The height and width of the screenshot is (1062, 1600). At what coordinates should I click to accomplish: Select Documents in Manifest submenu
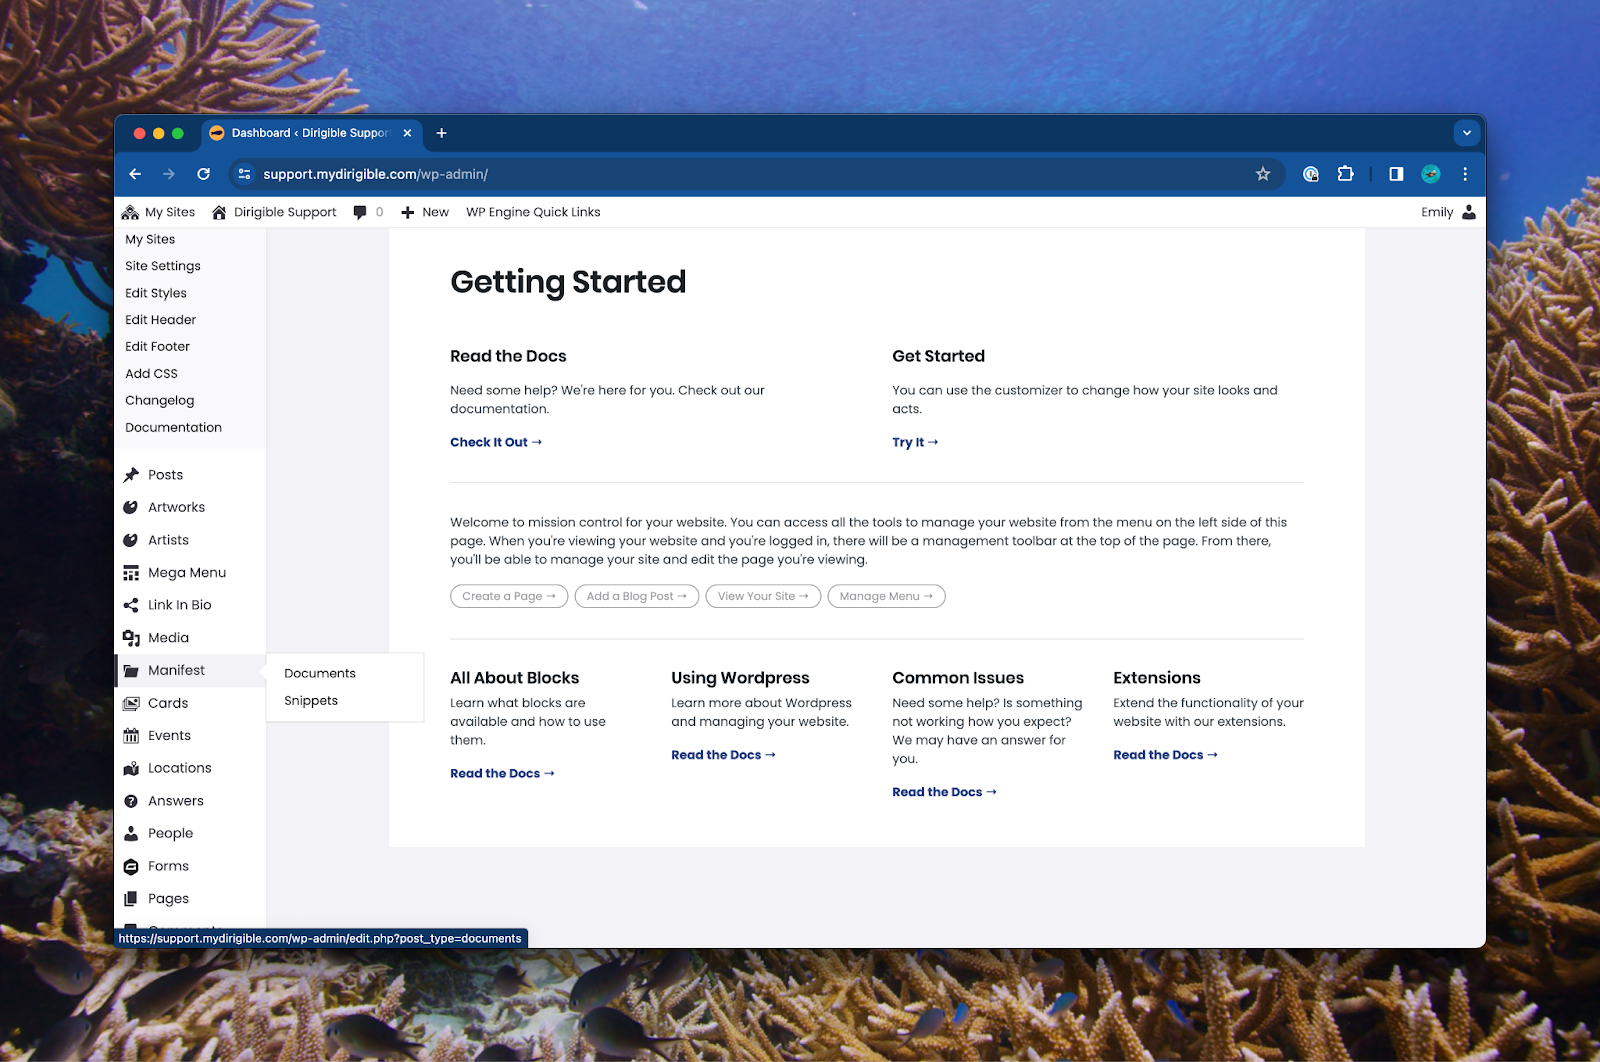click(320, 673)
